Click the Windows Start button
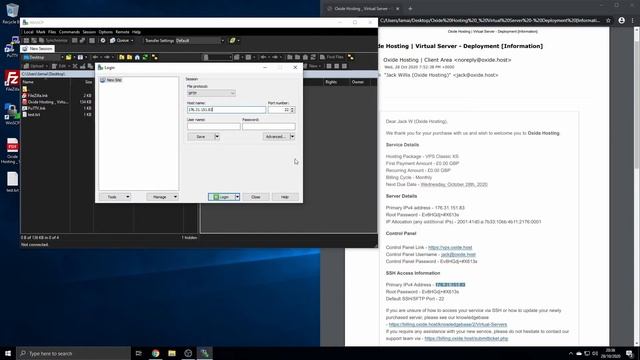The height and width of the screenshot is (360, 640). 8,353
